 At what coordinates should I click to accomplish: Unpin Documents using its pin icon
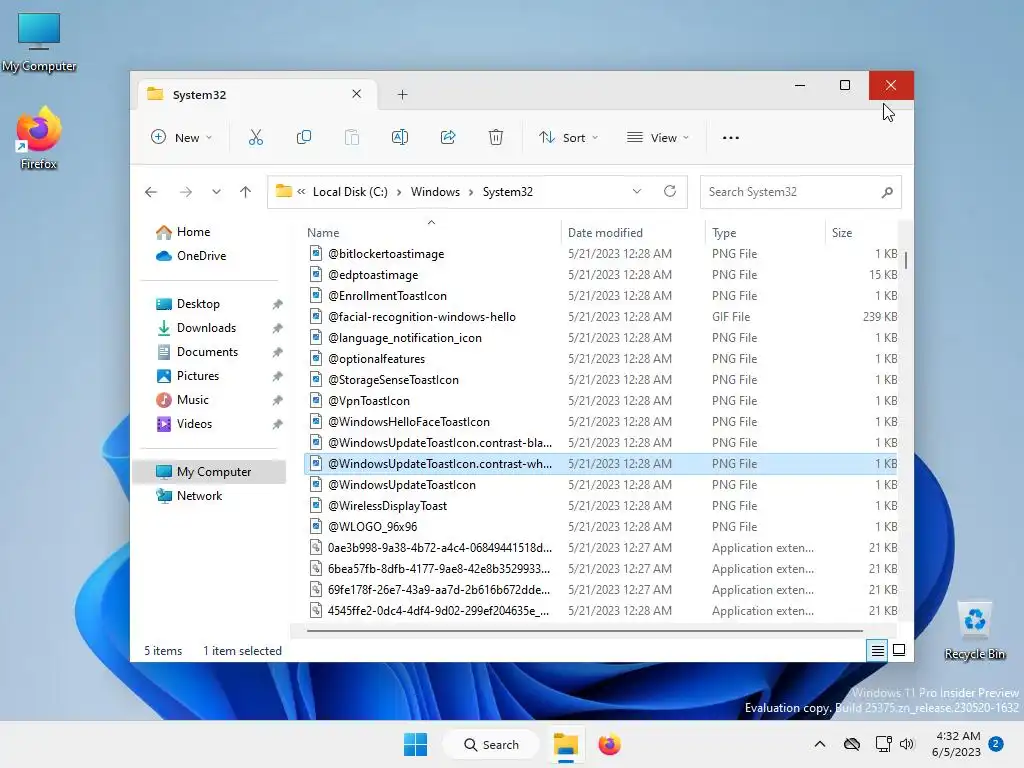[x=278, y=352]
